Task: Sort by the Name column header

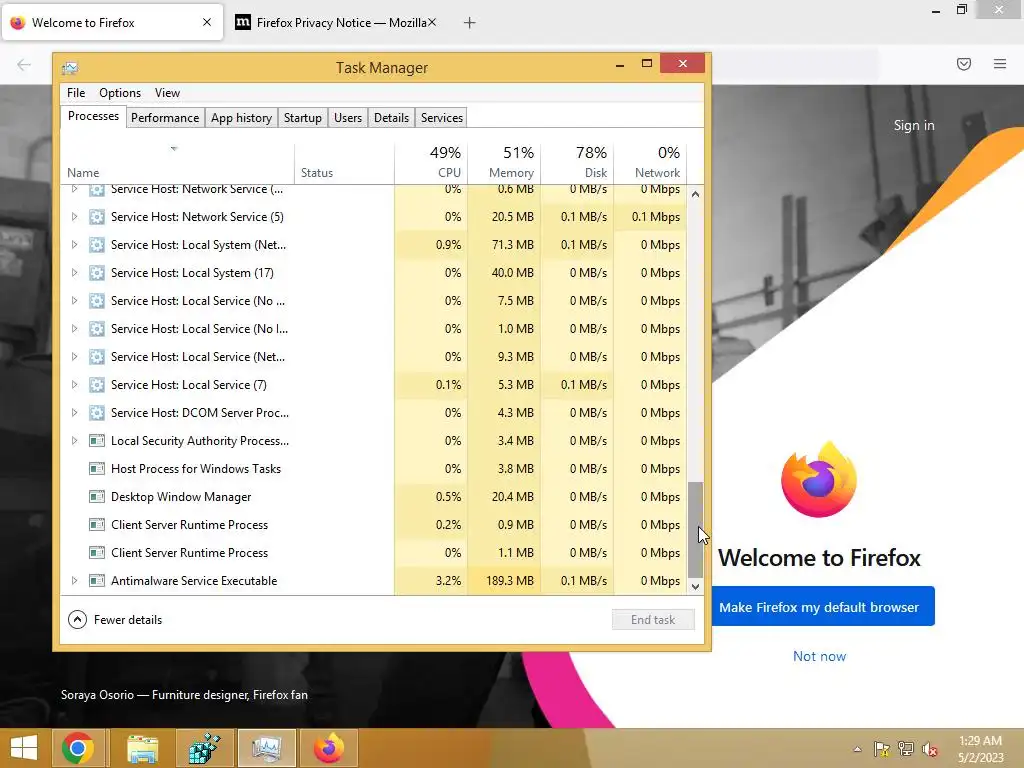Action: [x=178, y=162]
